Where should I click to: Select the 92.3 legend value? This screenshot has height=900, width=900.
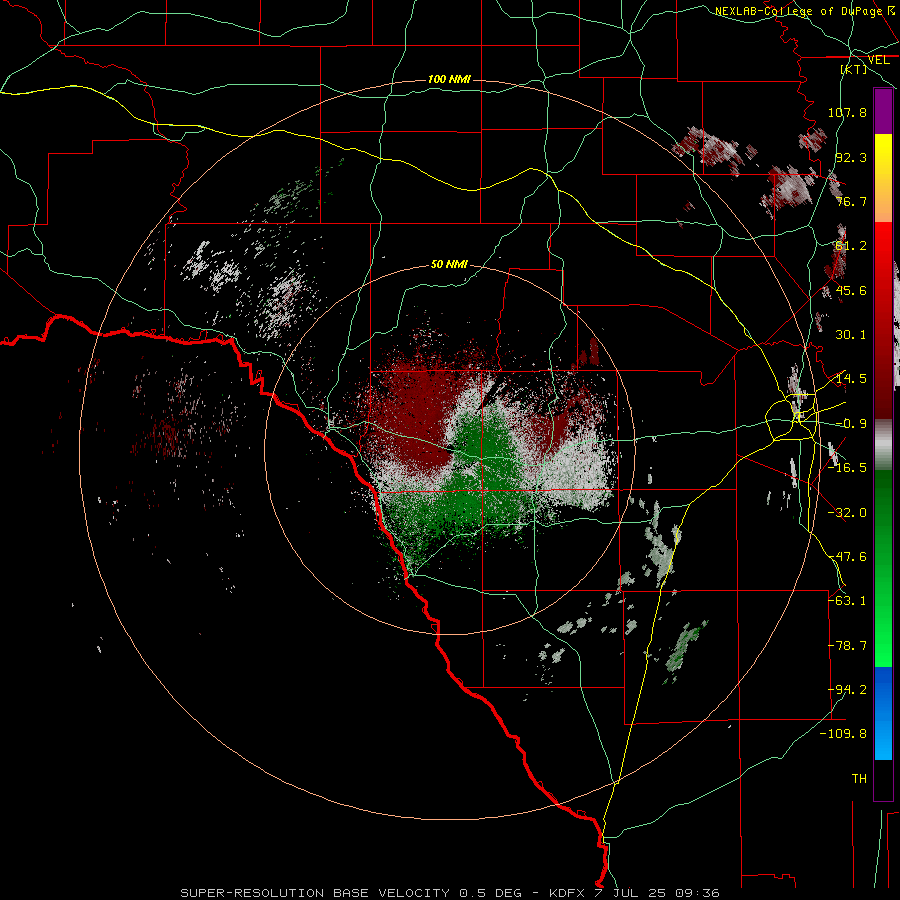point(851,157)
